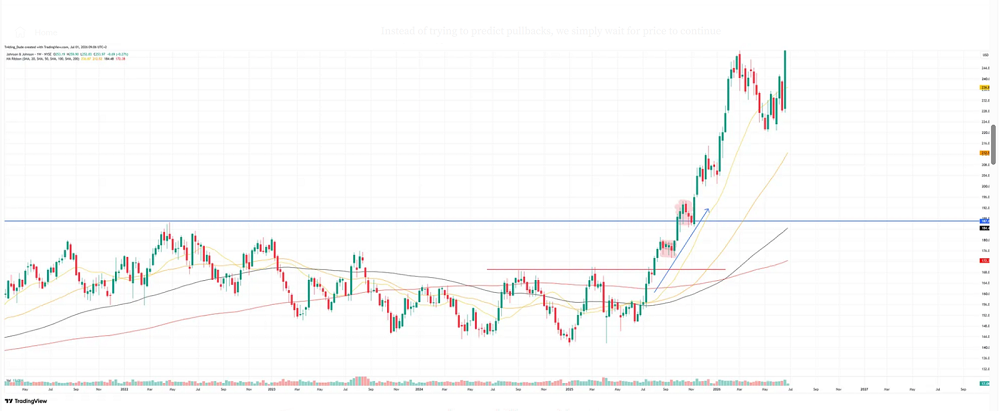This screenshot has width=1000, height=411.
Task: Select the blue upward arrow drawing
Action: pos(681,250)
